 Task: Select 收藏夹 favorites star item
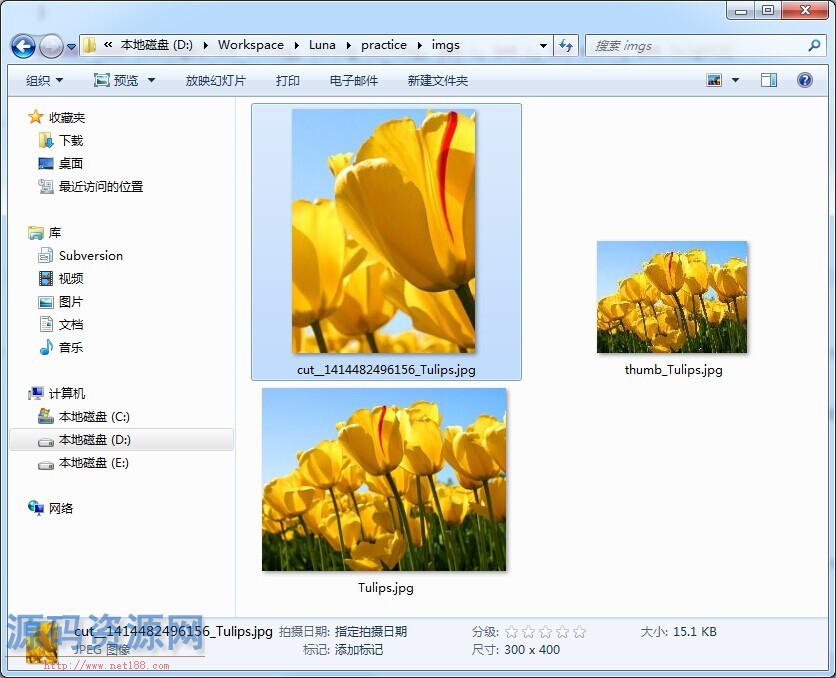tap(57, 117)
